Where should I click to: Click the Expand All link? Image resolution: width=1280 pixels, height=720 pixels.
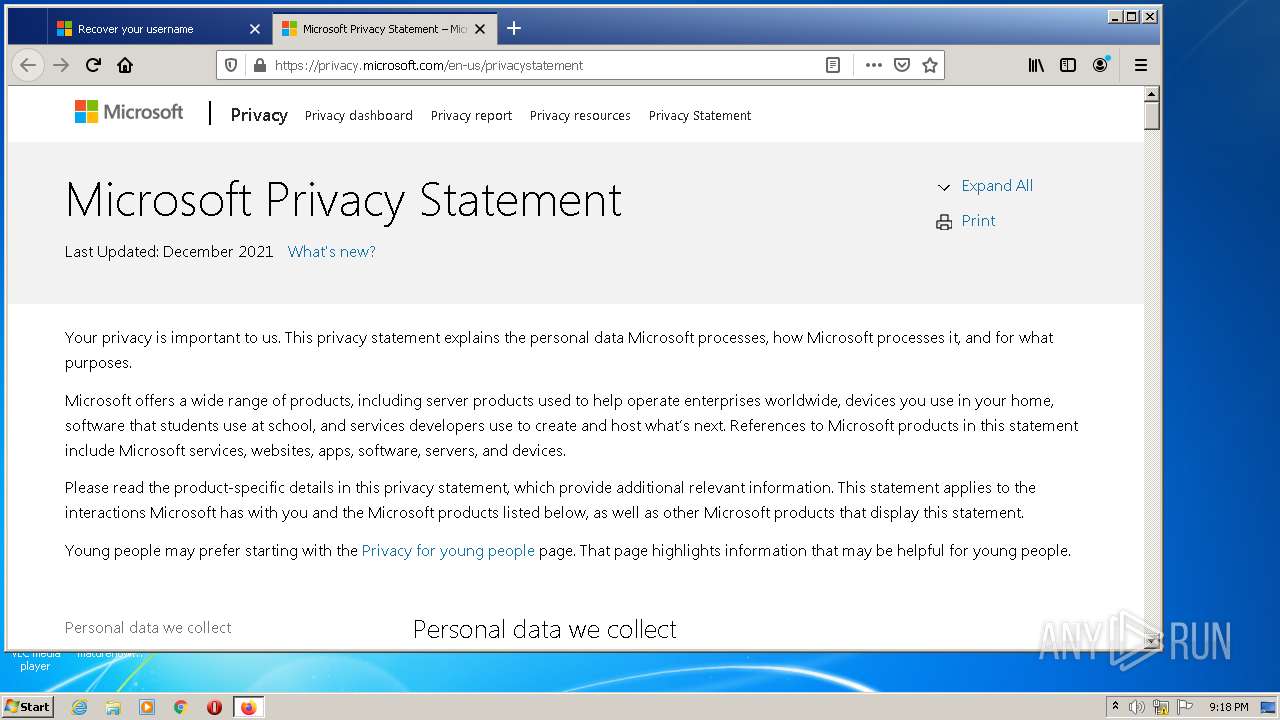click(x=997, y=186)
